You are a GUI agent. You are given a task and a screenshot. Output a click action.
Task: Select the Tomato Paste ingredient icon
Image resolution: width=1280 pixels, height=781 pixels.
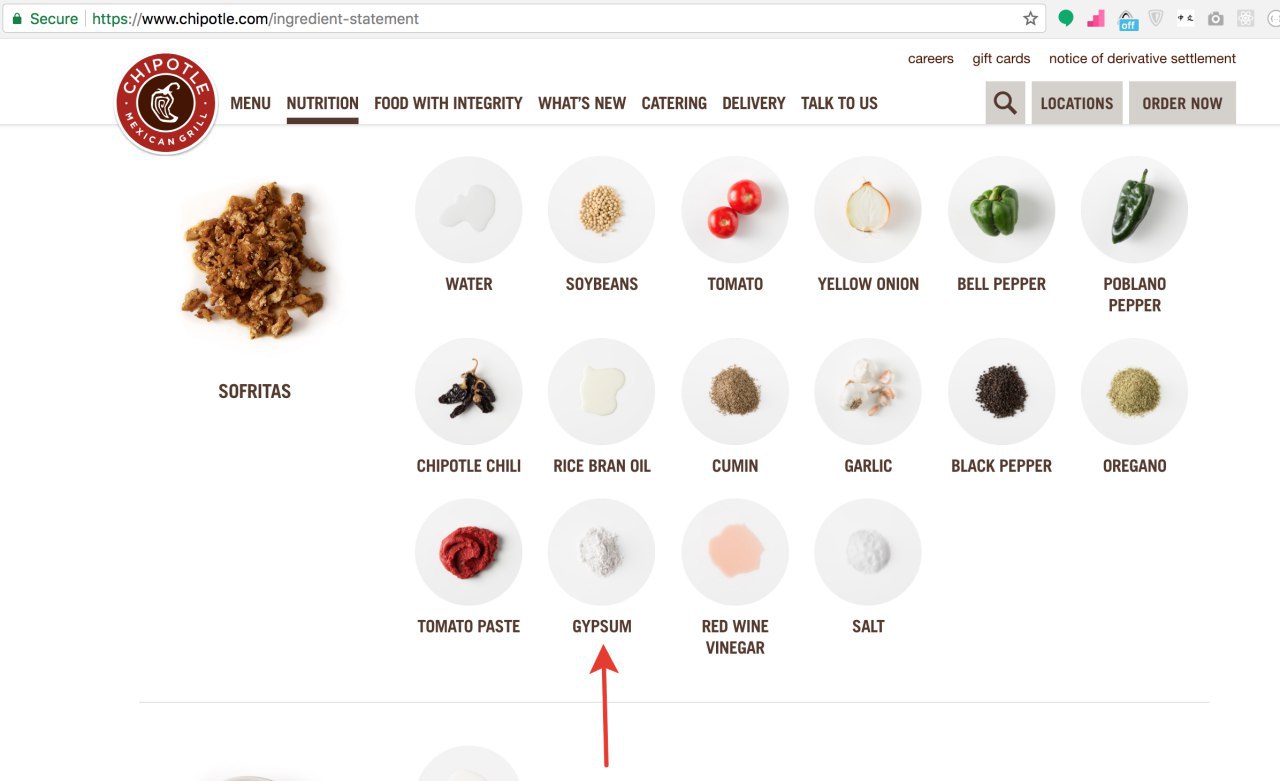click(468, 552)
